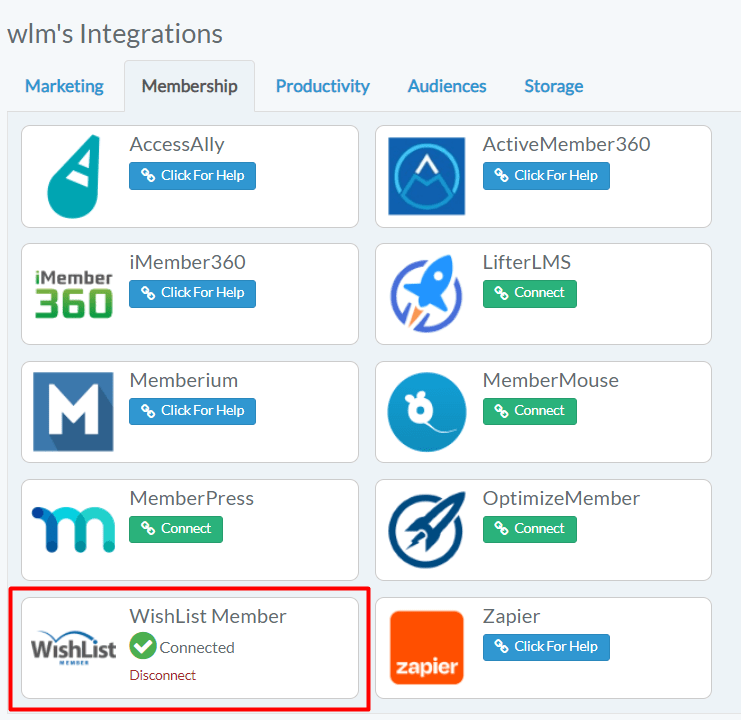Click the orange Zapier logo
This screenshot has height=720, width=741.
coord(427,647)
